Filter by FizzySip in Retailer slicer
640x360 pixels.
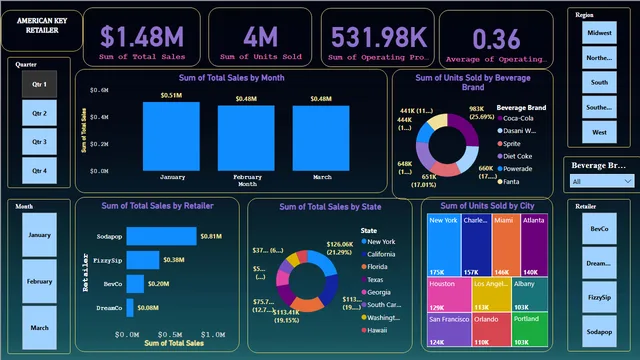[599, 298]
